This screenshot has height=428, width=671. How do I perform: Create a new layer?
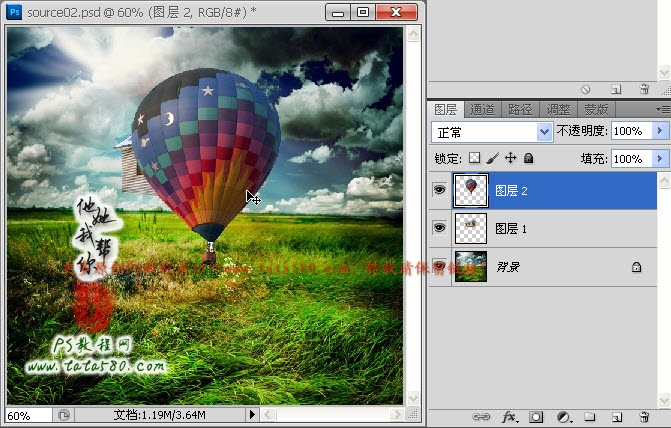[x=617, y=416]
